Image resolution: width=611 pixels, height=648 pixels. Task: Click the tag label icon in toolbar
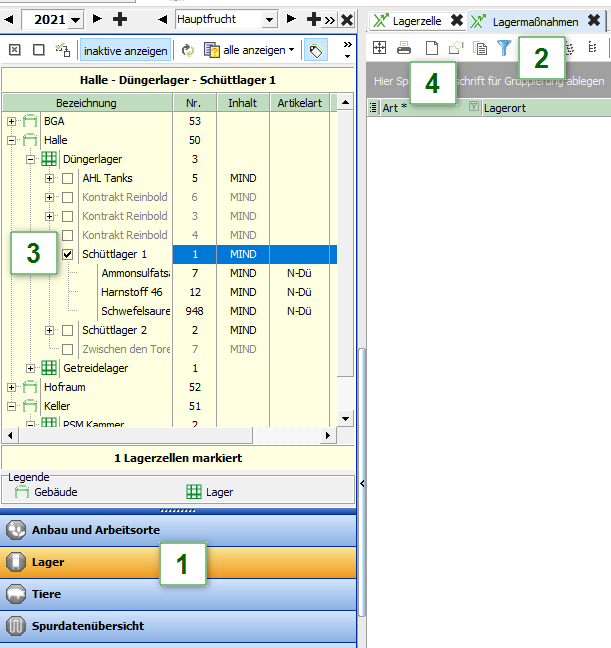pos(315,50)
